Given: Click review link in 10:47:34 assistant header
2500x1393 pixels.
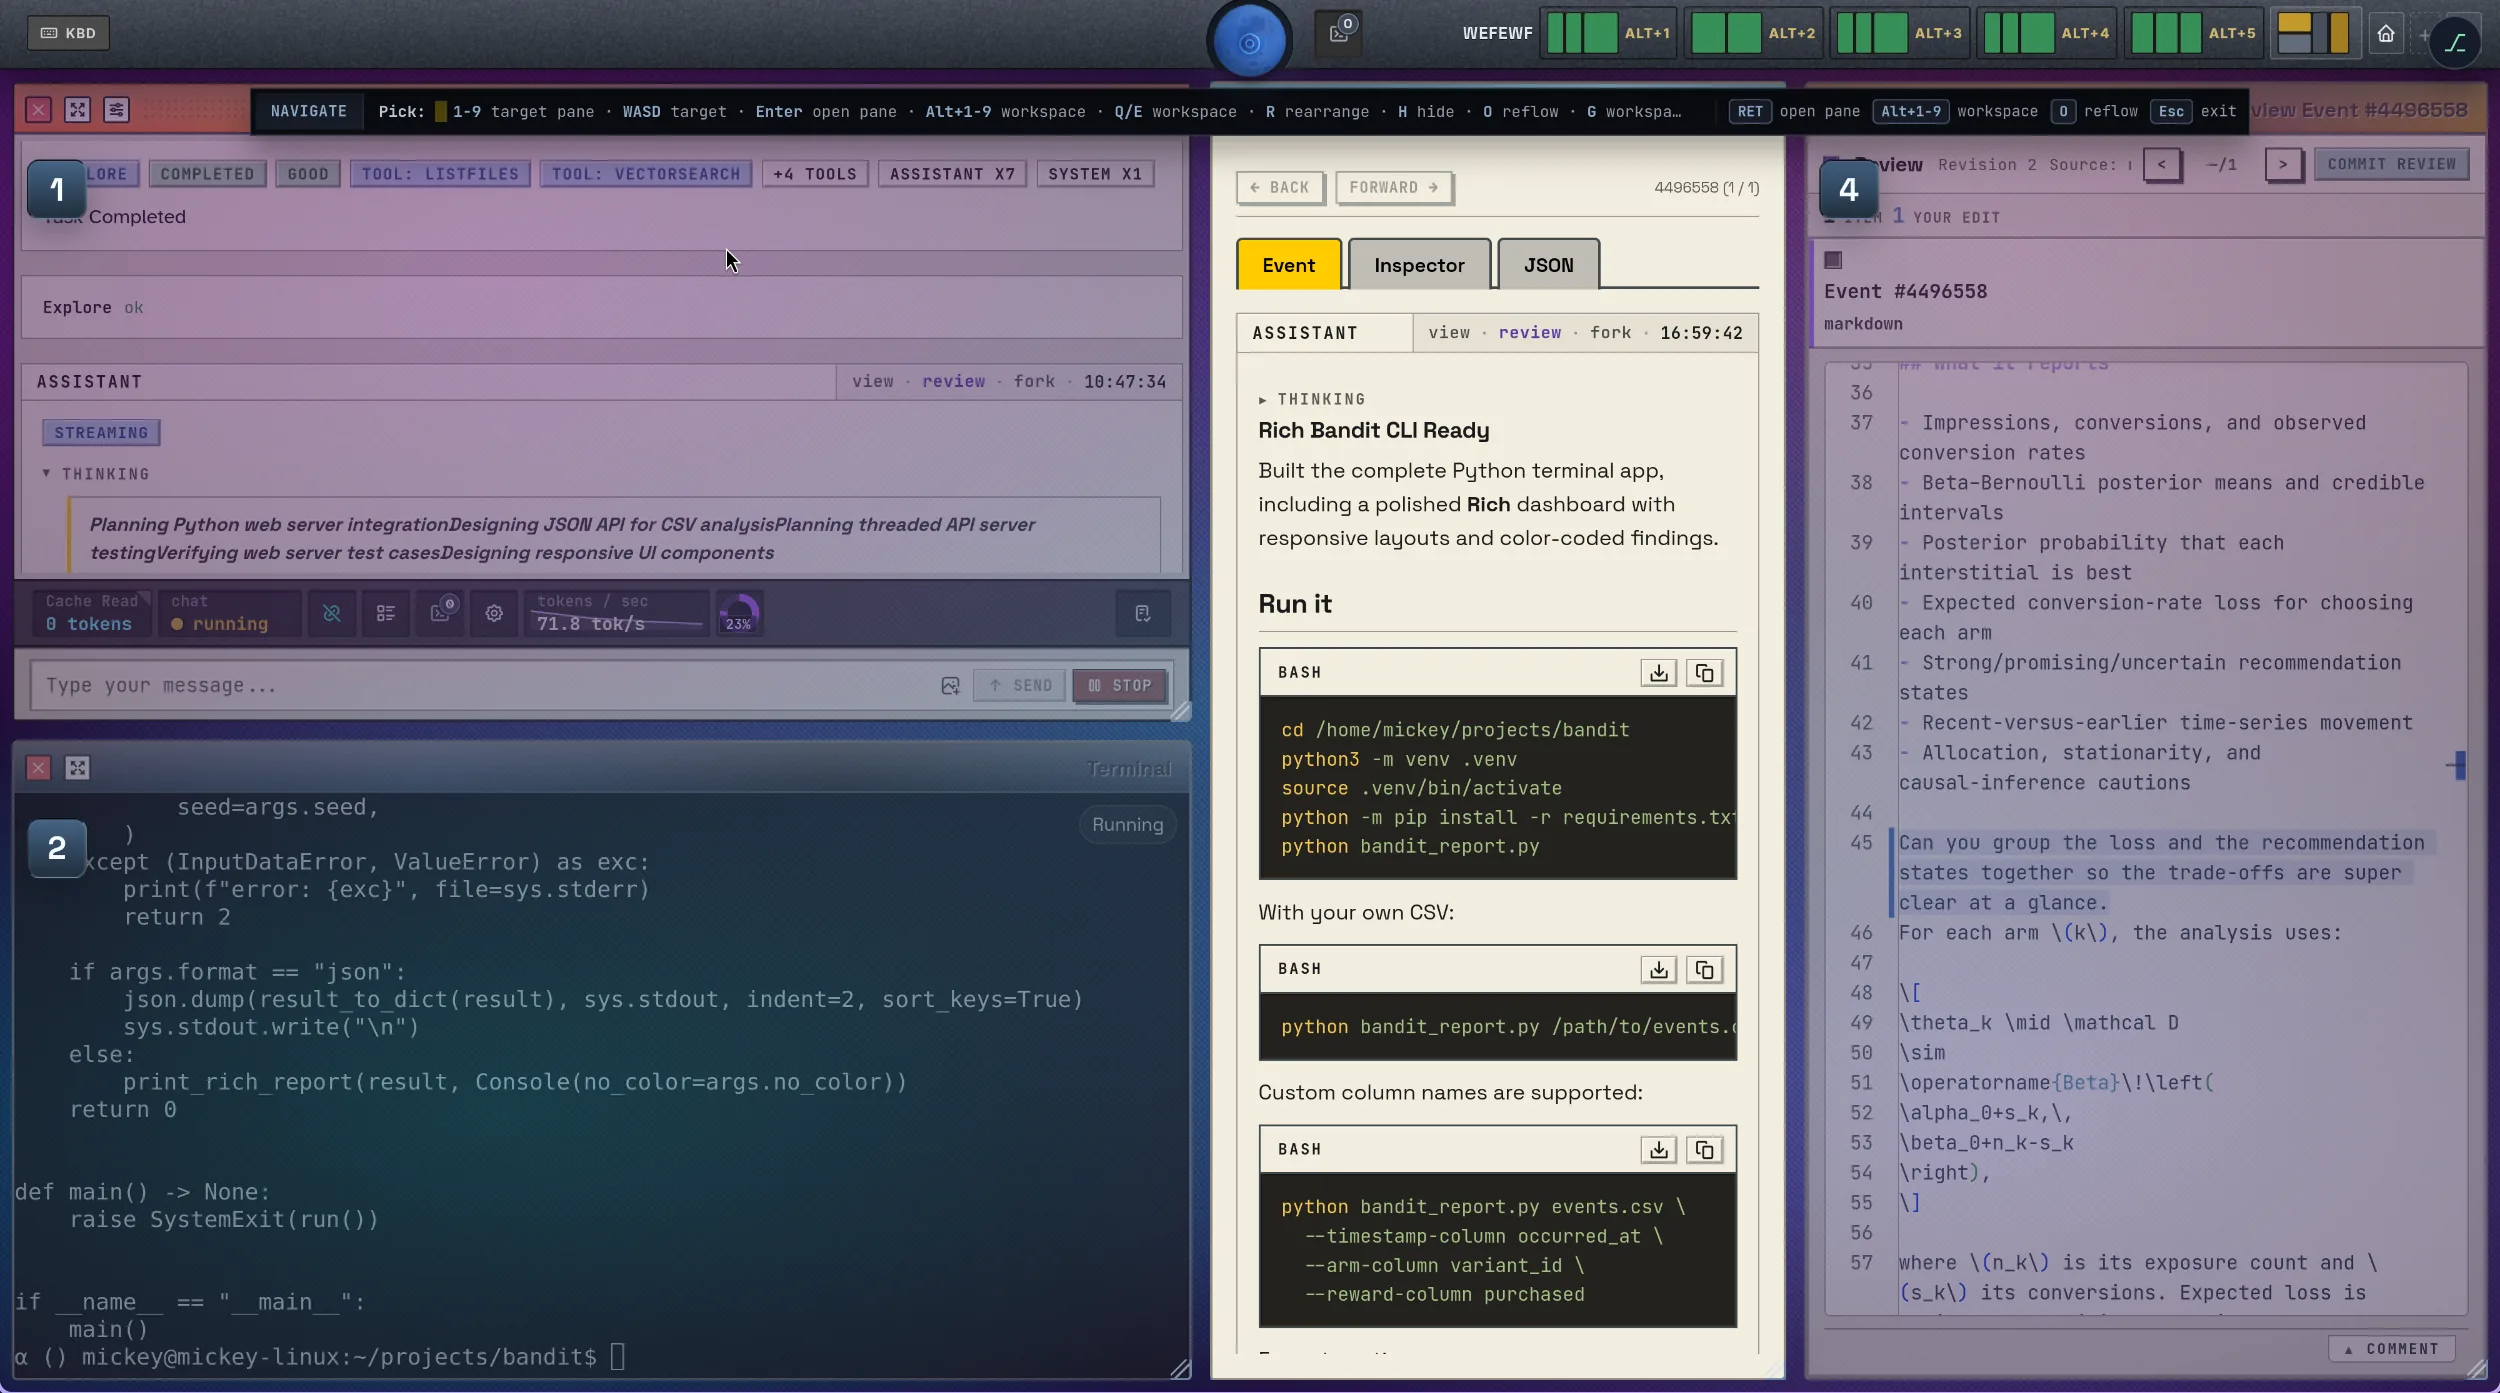Looking at the screenshot, I should click(953, 382).
